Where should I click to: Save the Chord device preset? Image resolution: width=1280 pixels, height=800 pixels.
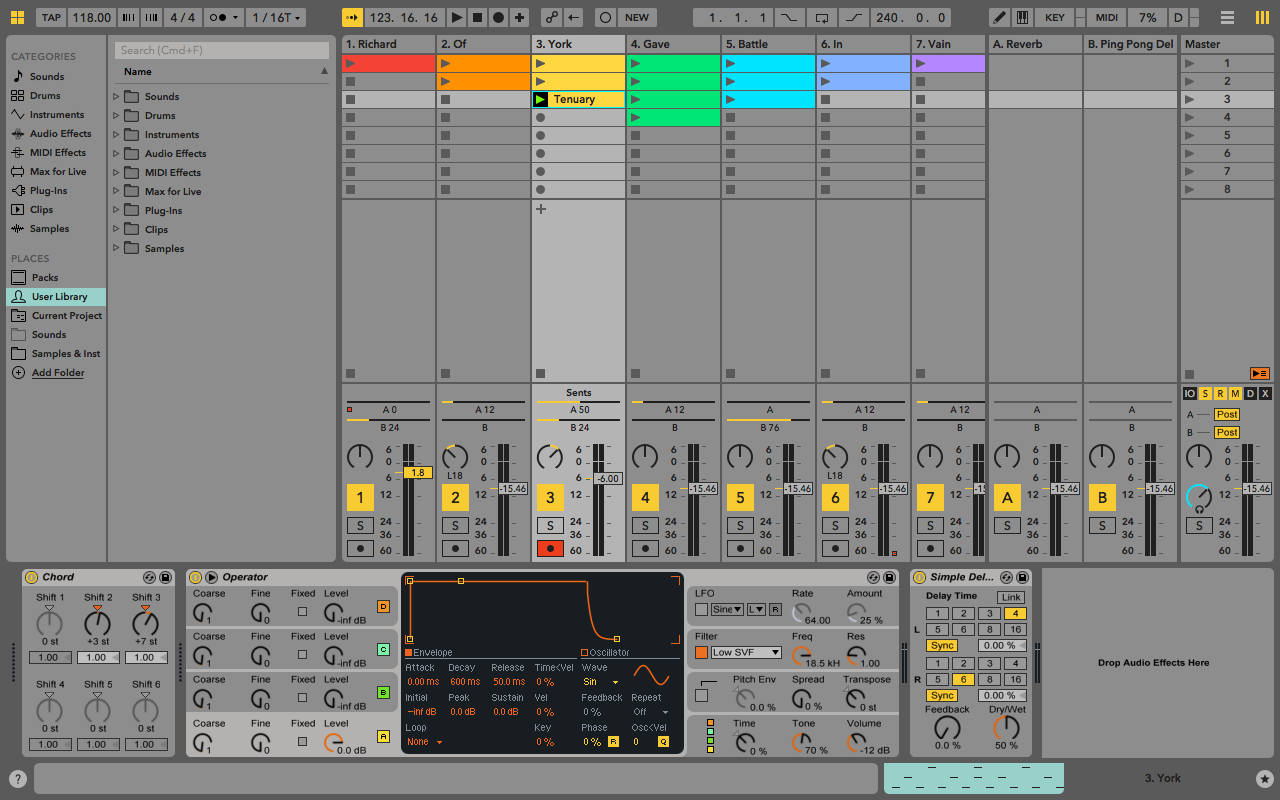pos(166,578)
